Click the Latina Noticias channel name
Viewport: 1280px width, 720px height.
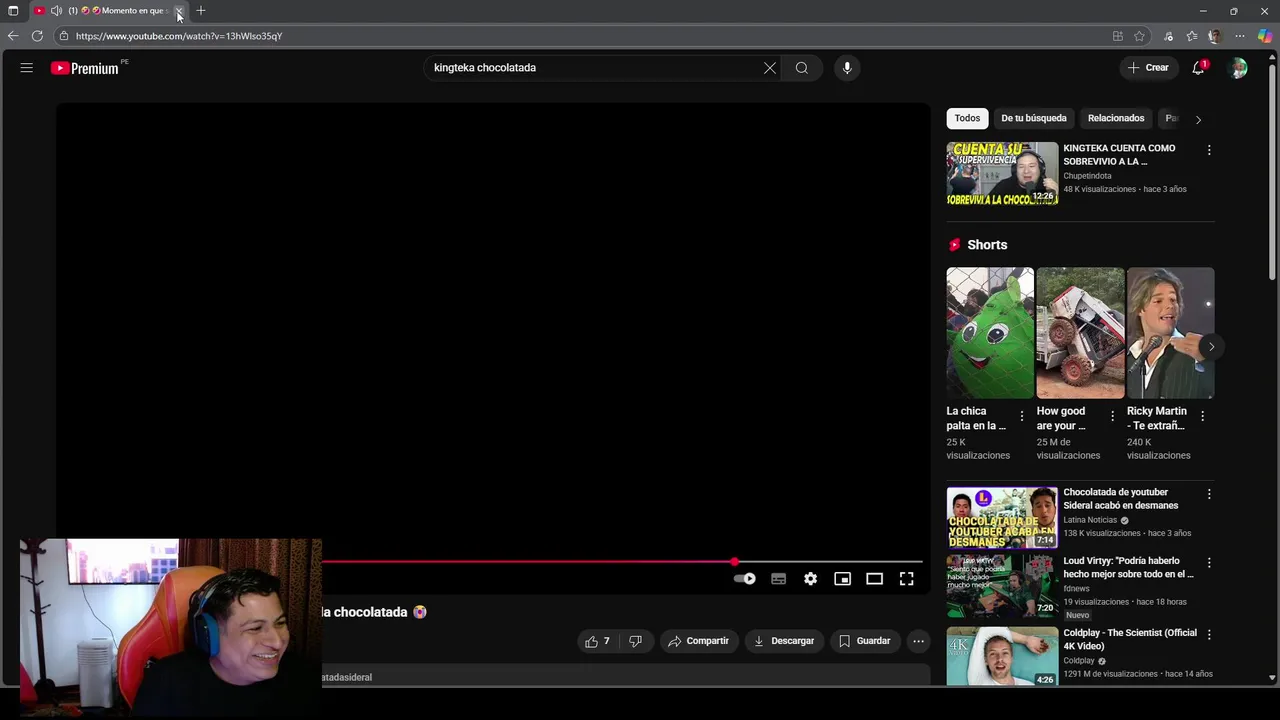[1090, 520]
